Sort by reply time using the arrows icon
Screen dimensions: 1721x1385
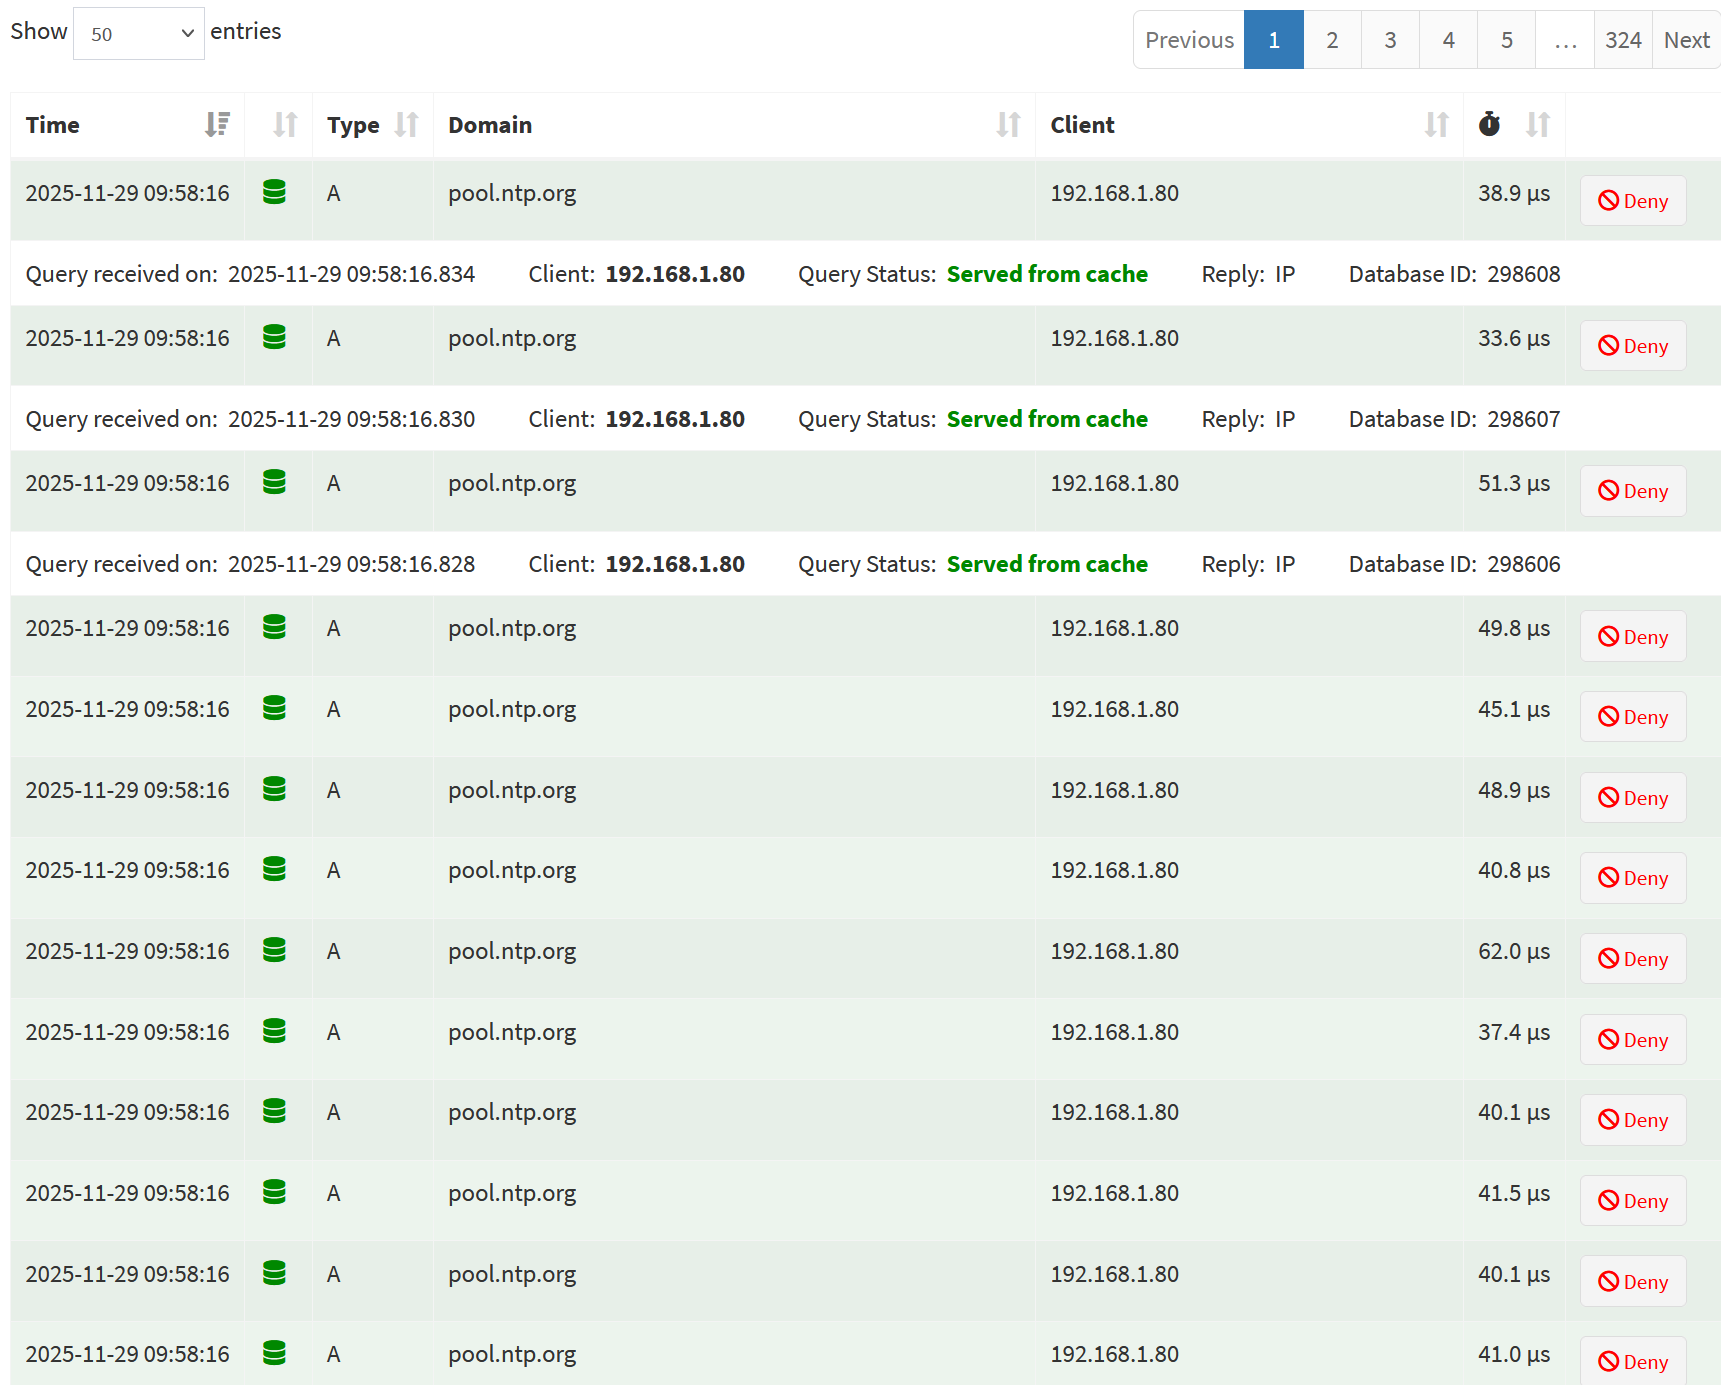tap(1537, 124)
